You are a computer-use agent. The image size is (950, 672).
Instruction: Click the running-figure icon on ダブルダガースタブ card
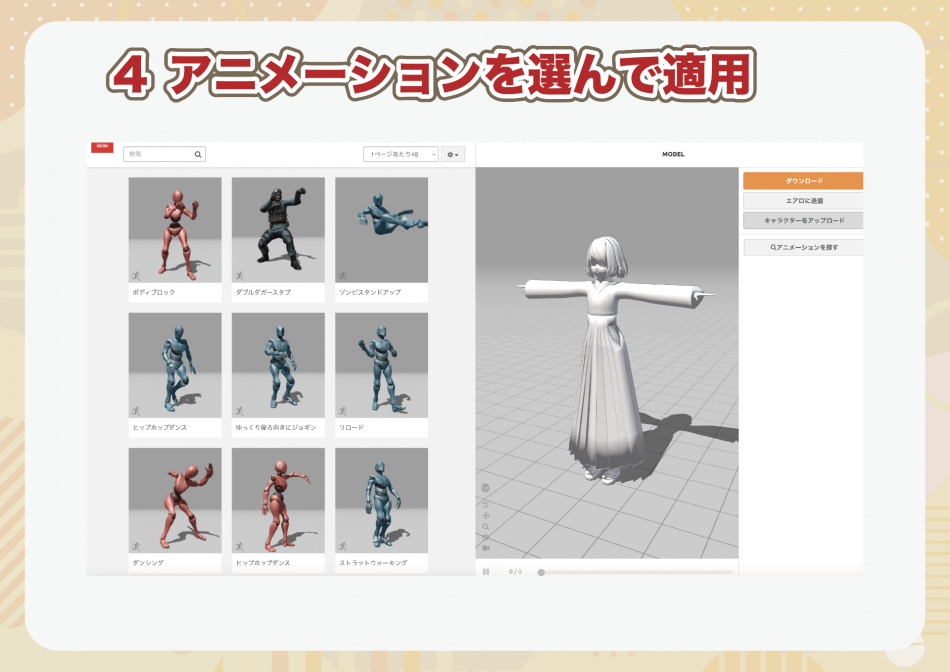tap(239, 276)
